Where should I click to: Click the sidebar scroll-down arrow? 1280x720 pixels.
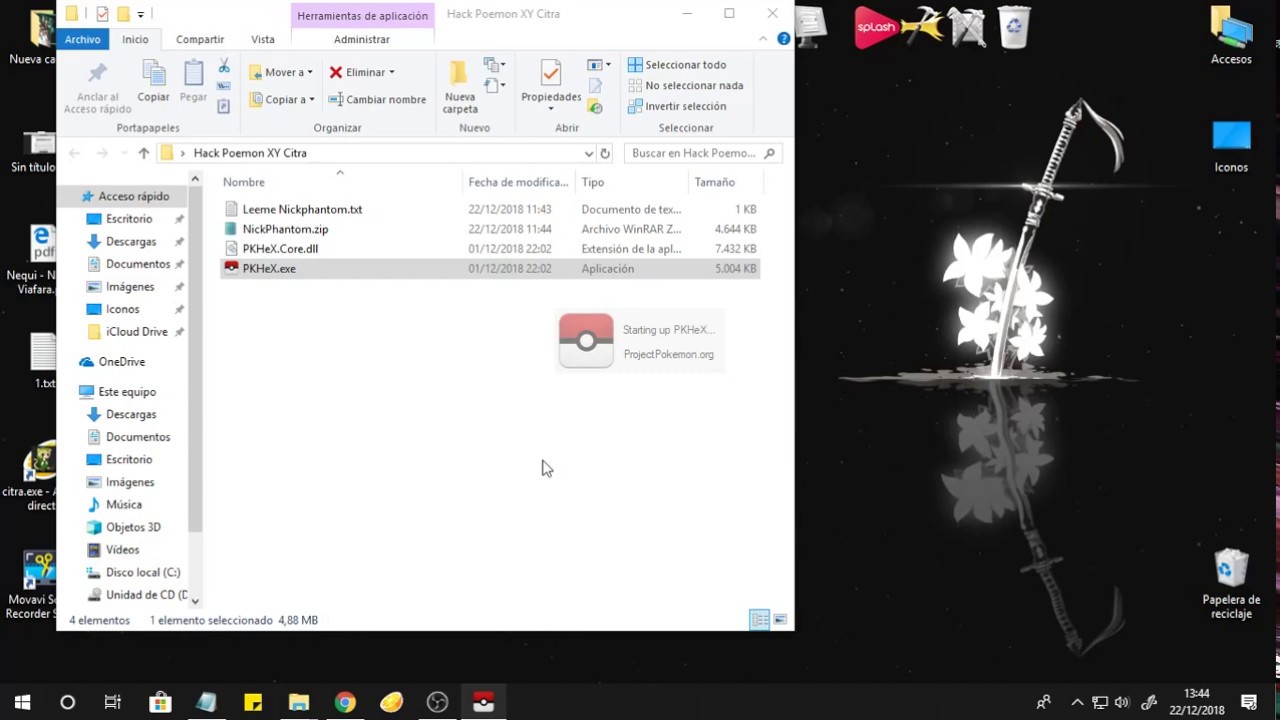[x=195, y=600]
